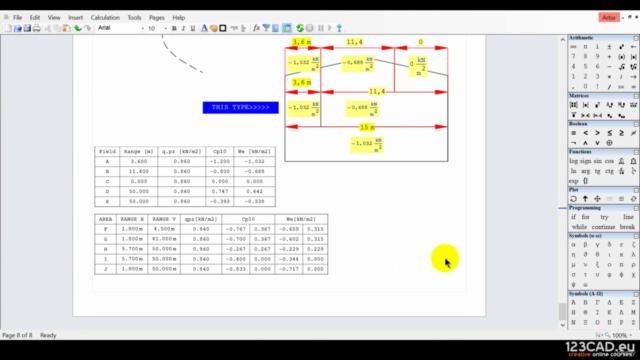The image size is (640, 360).
Task: Insert the log function
Action: (x=574, y=161)
